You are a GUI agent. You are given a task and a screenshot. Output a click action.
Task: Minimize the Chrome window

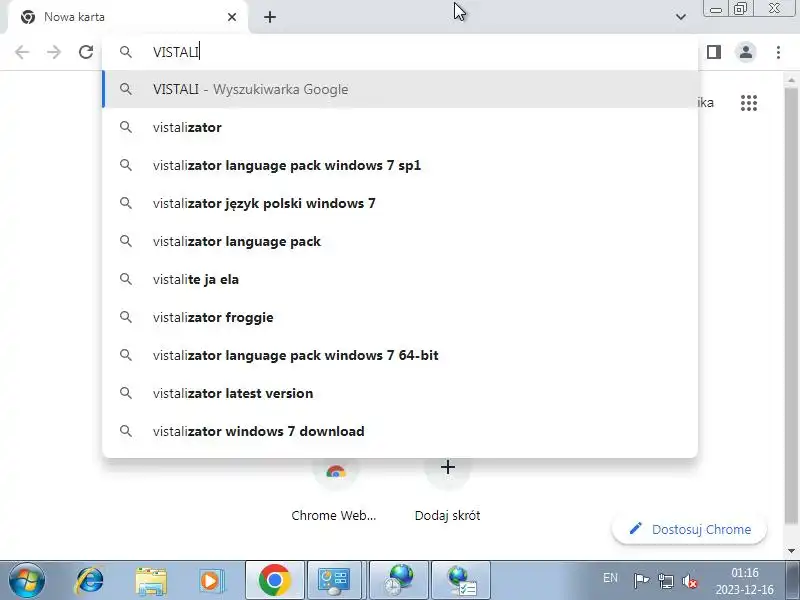tap(716, 9)
